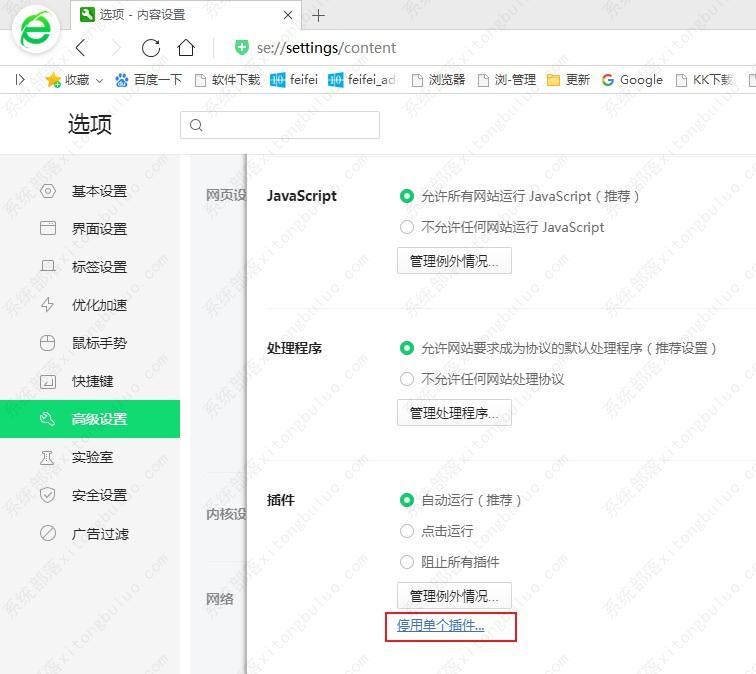Open the 百度一下 bookmark

(x=148, y=80)
